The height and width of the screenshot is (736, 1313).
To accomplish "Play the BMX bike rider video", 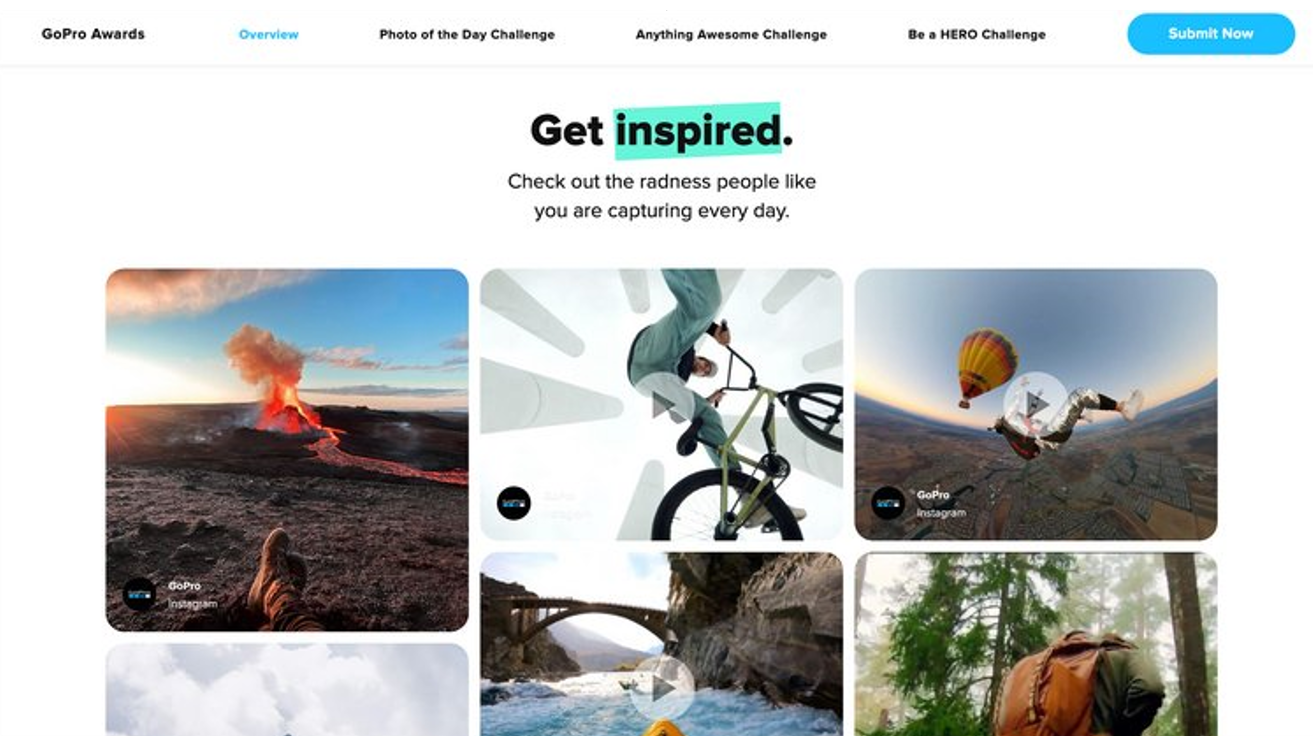I will point(661,404).
